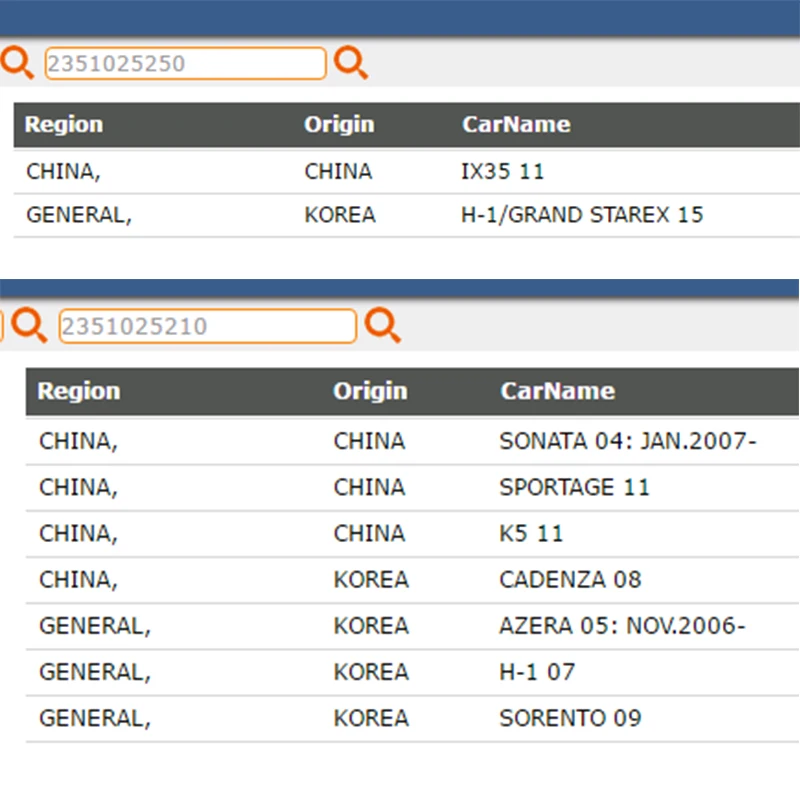Image resolution: width=800 pixels, height=800 pixels.
Task: Select the SPORTAGE 11 row
Action: 412,488
